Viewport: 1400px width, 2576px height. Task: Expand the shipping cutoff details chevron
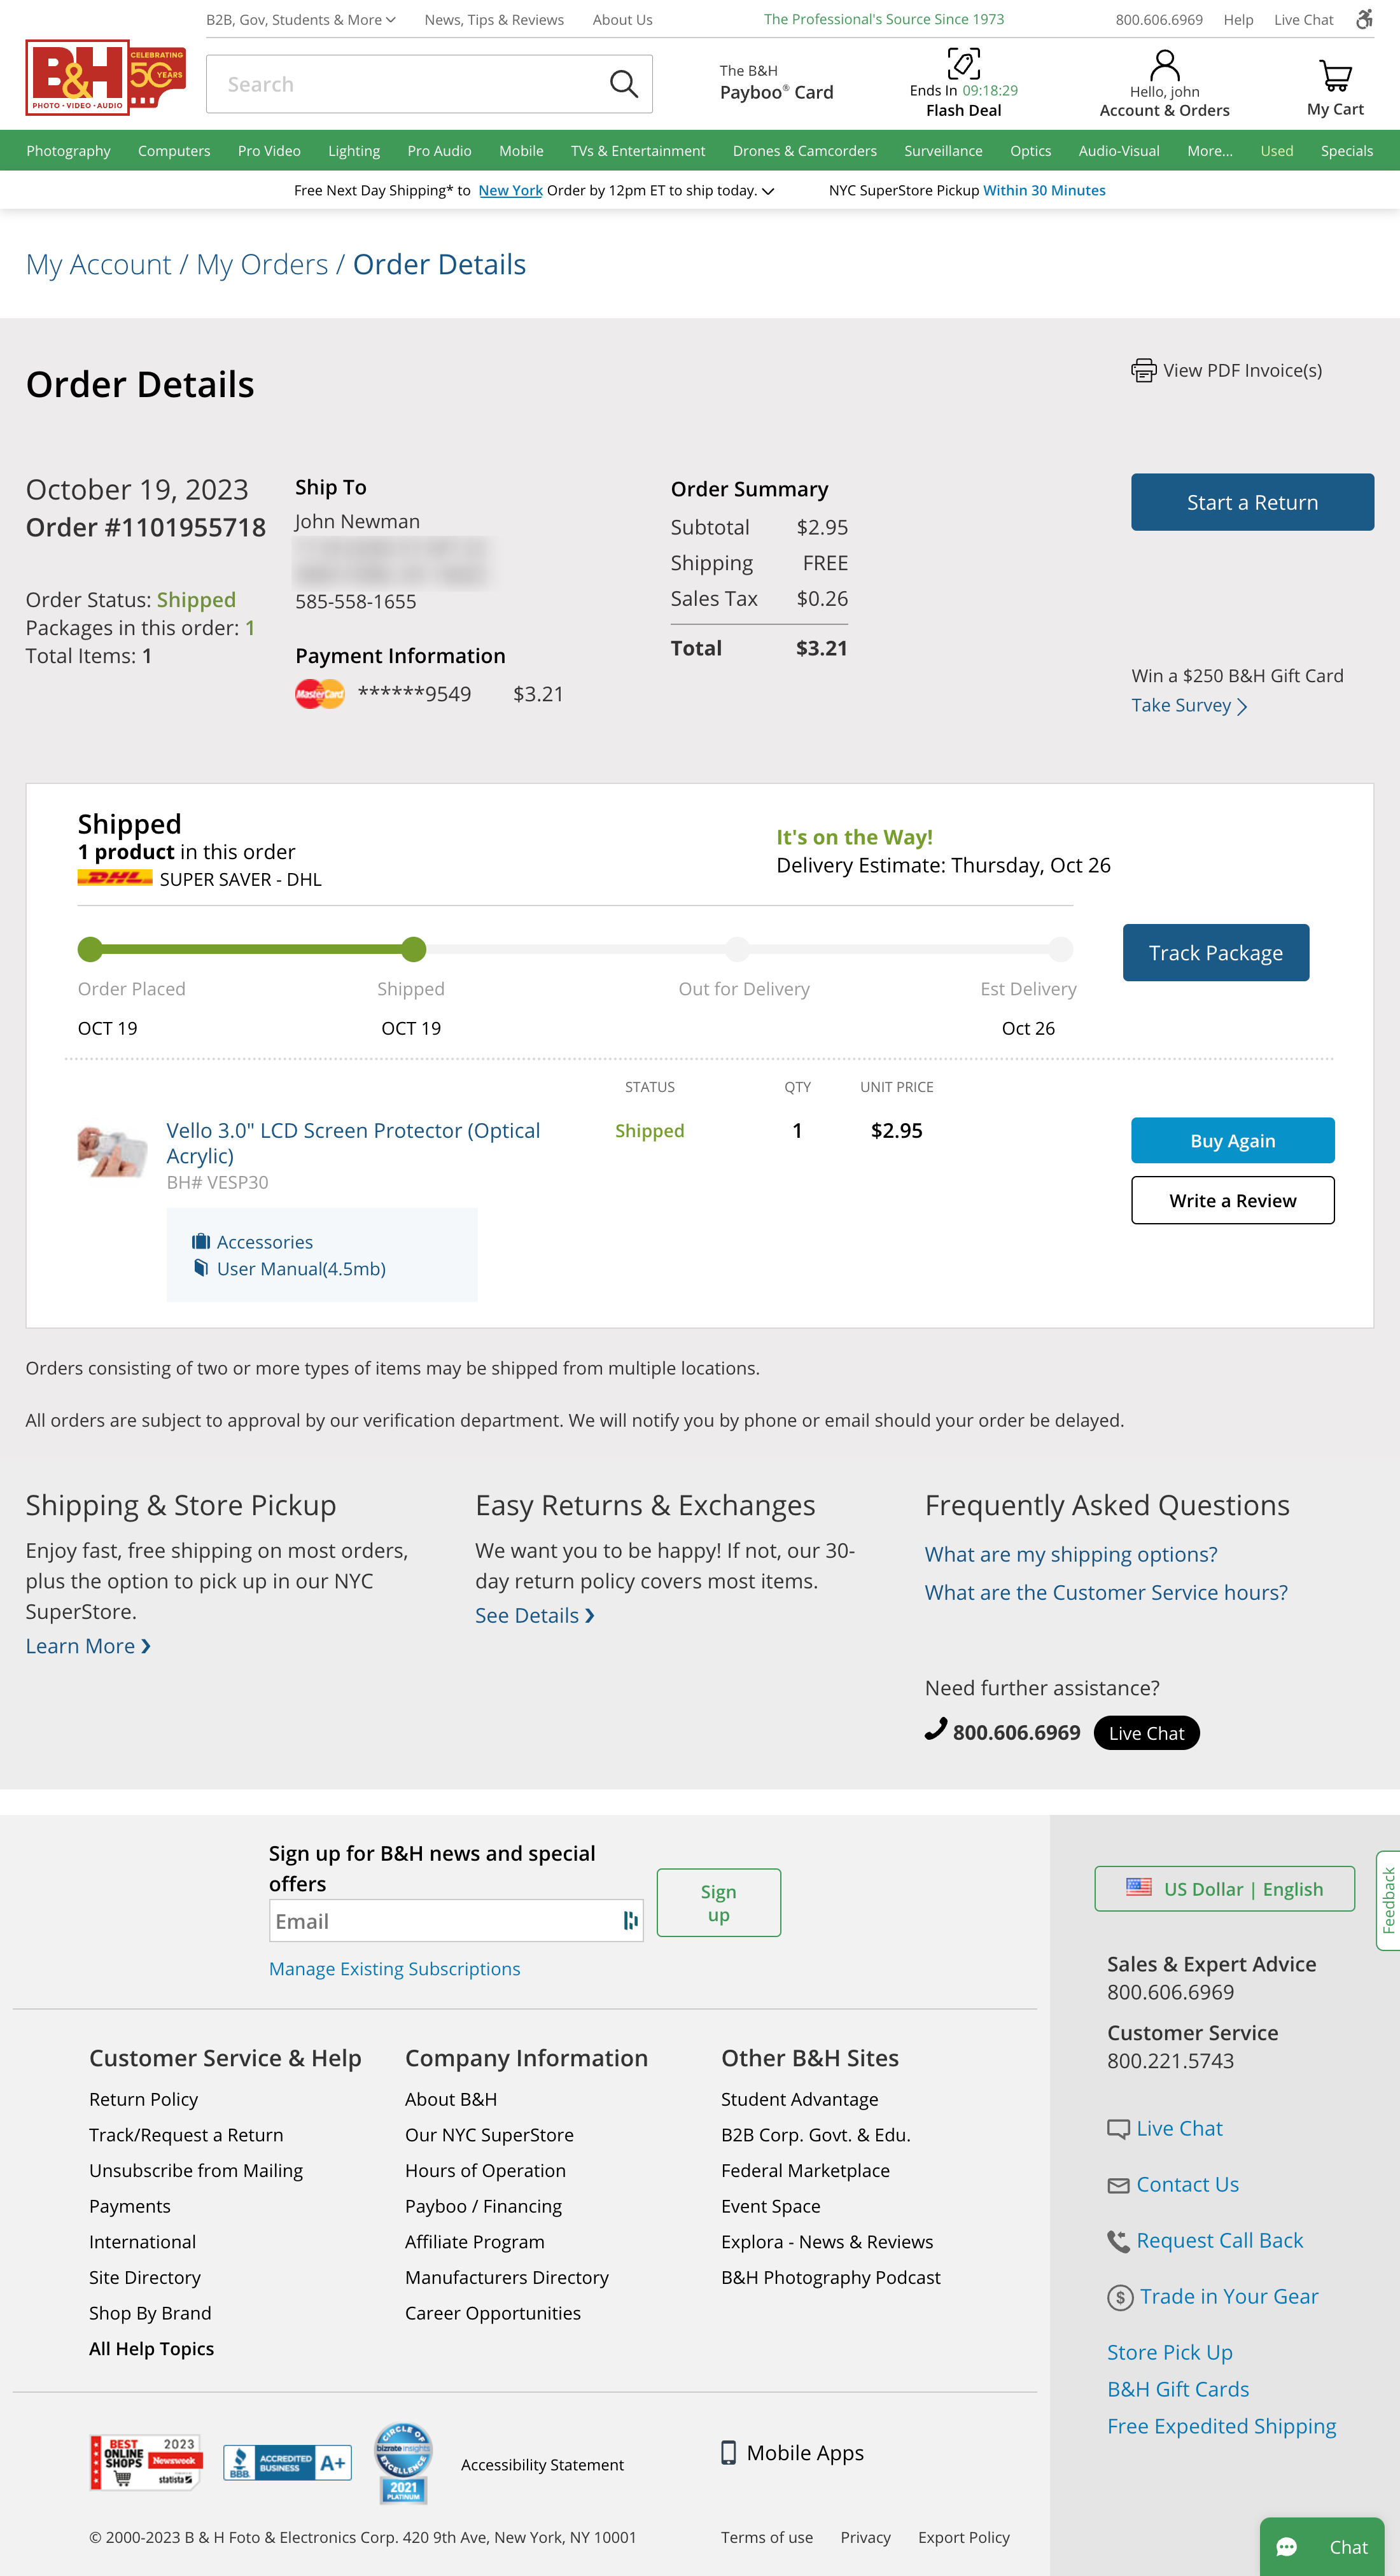click(x=768, y=191)
